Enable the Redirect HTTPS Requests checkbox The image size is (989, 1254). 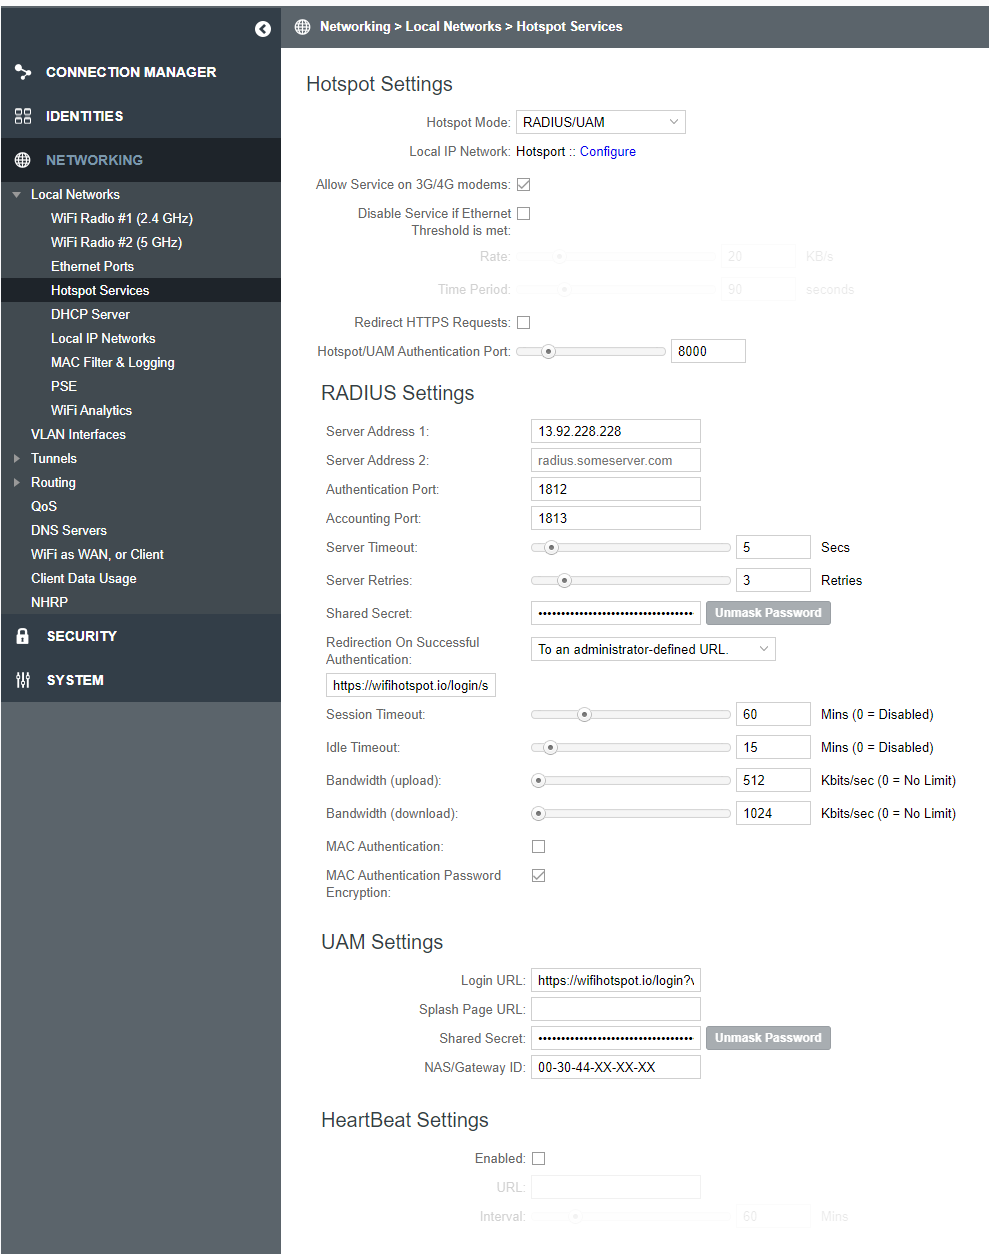[523, 322]
